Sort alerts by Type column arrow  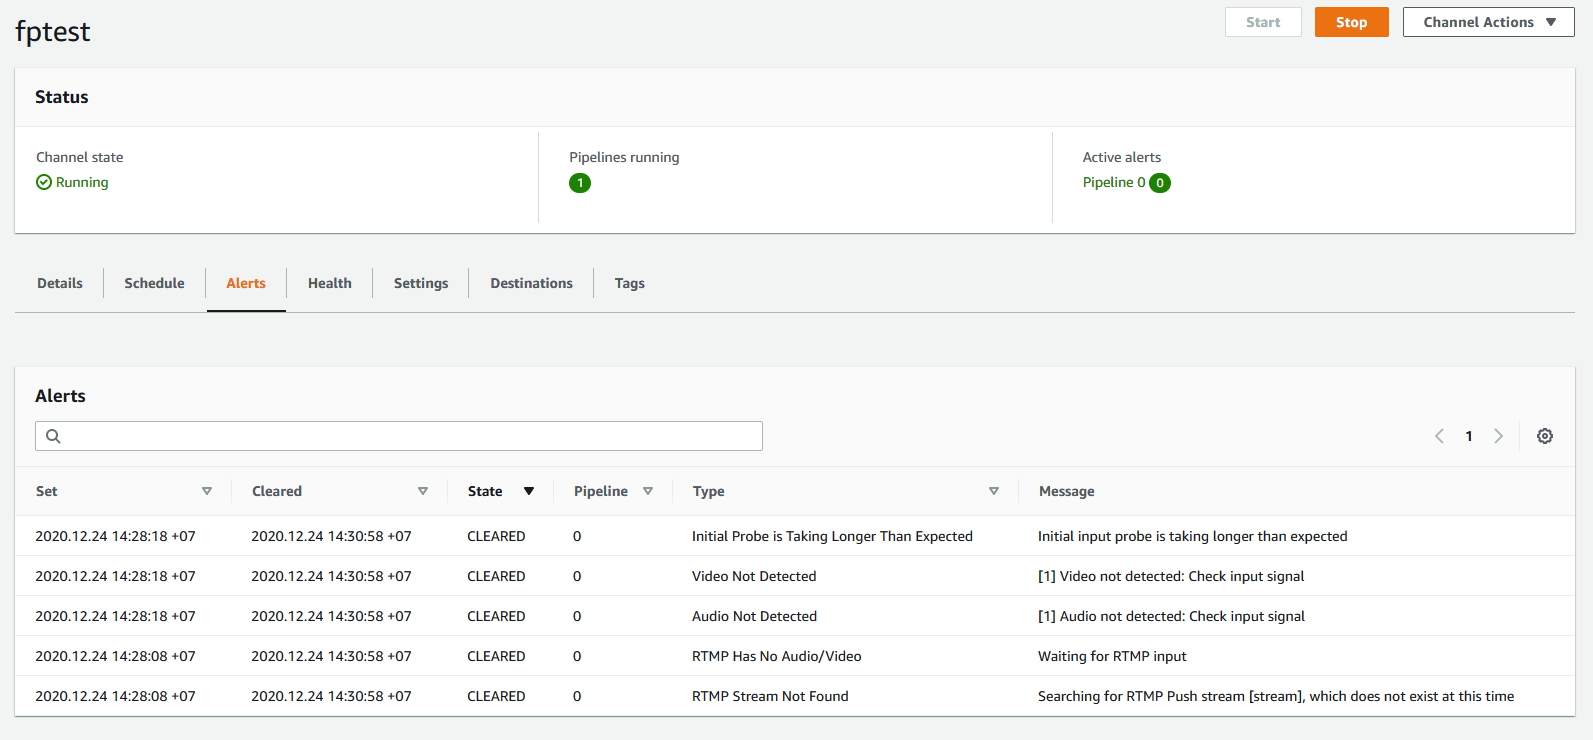click(x=994, y=491)
